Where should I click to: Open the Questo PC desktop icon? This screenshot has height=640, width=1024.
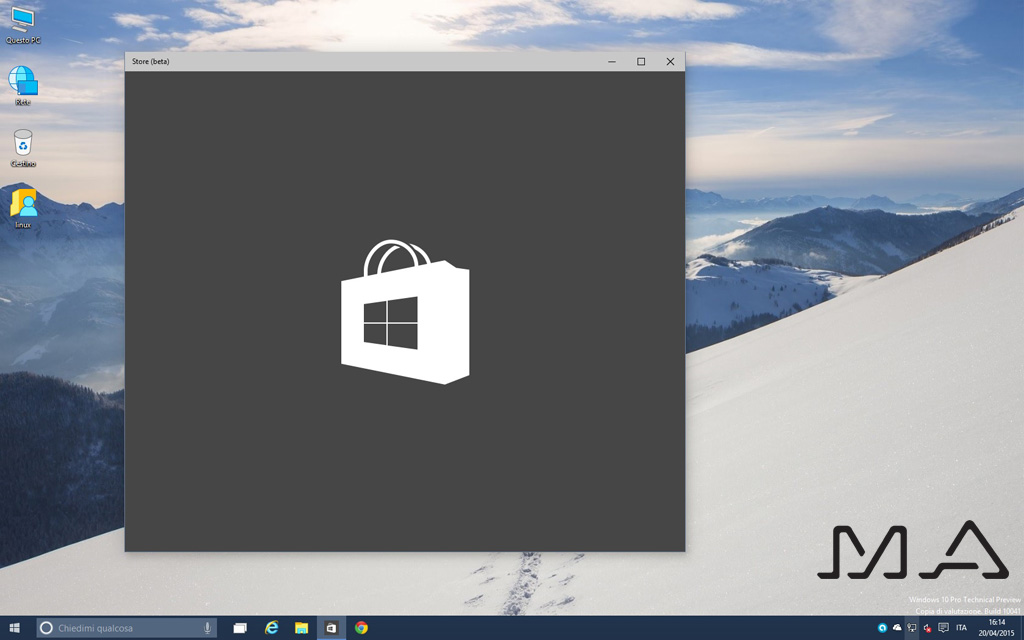point(23,25)
